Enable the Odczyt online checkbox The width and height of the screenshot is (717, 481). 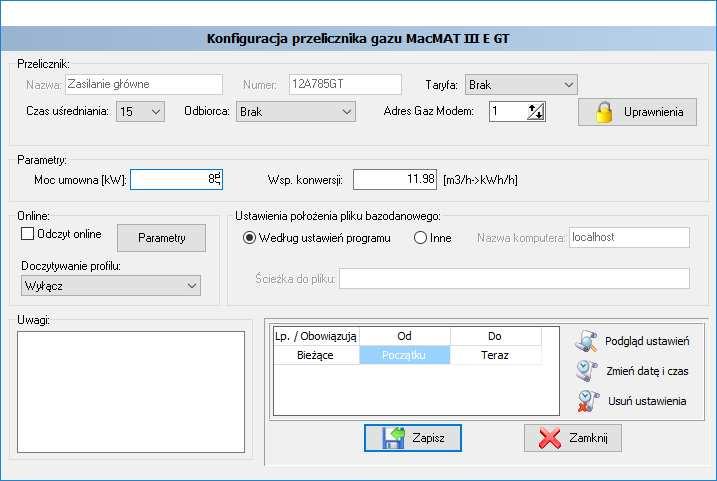(x=27, y=234)
